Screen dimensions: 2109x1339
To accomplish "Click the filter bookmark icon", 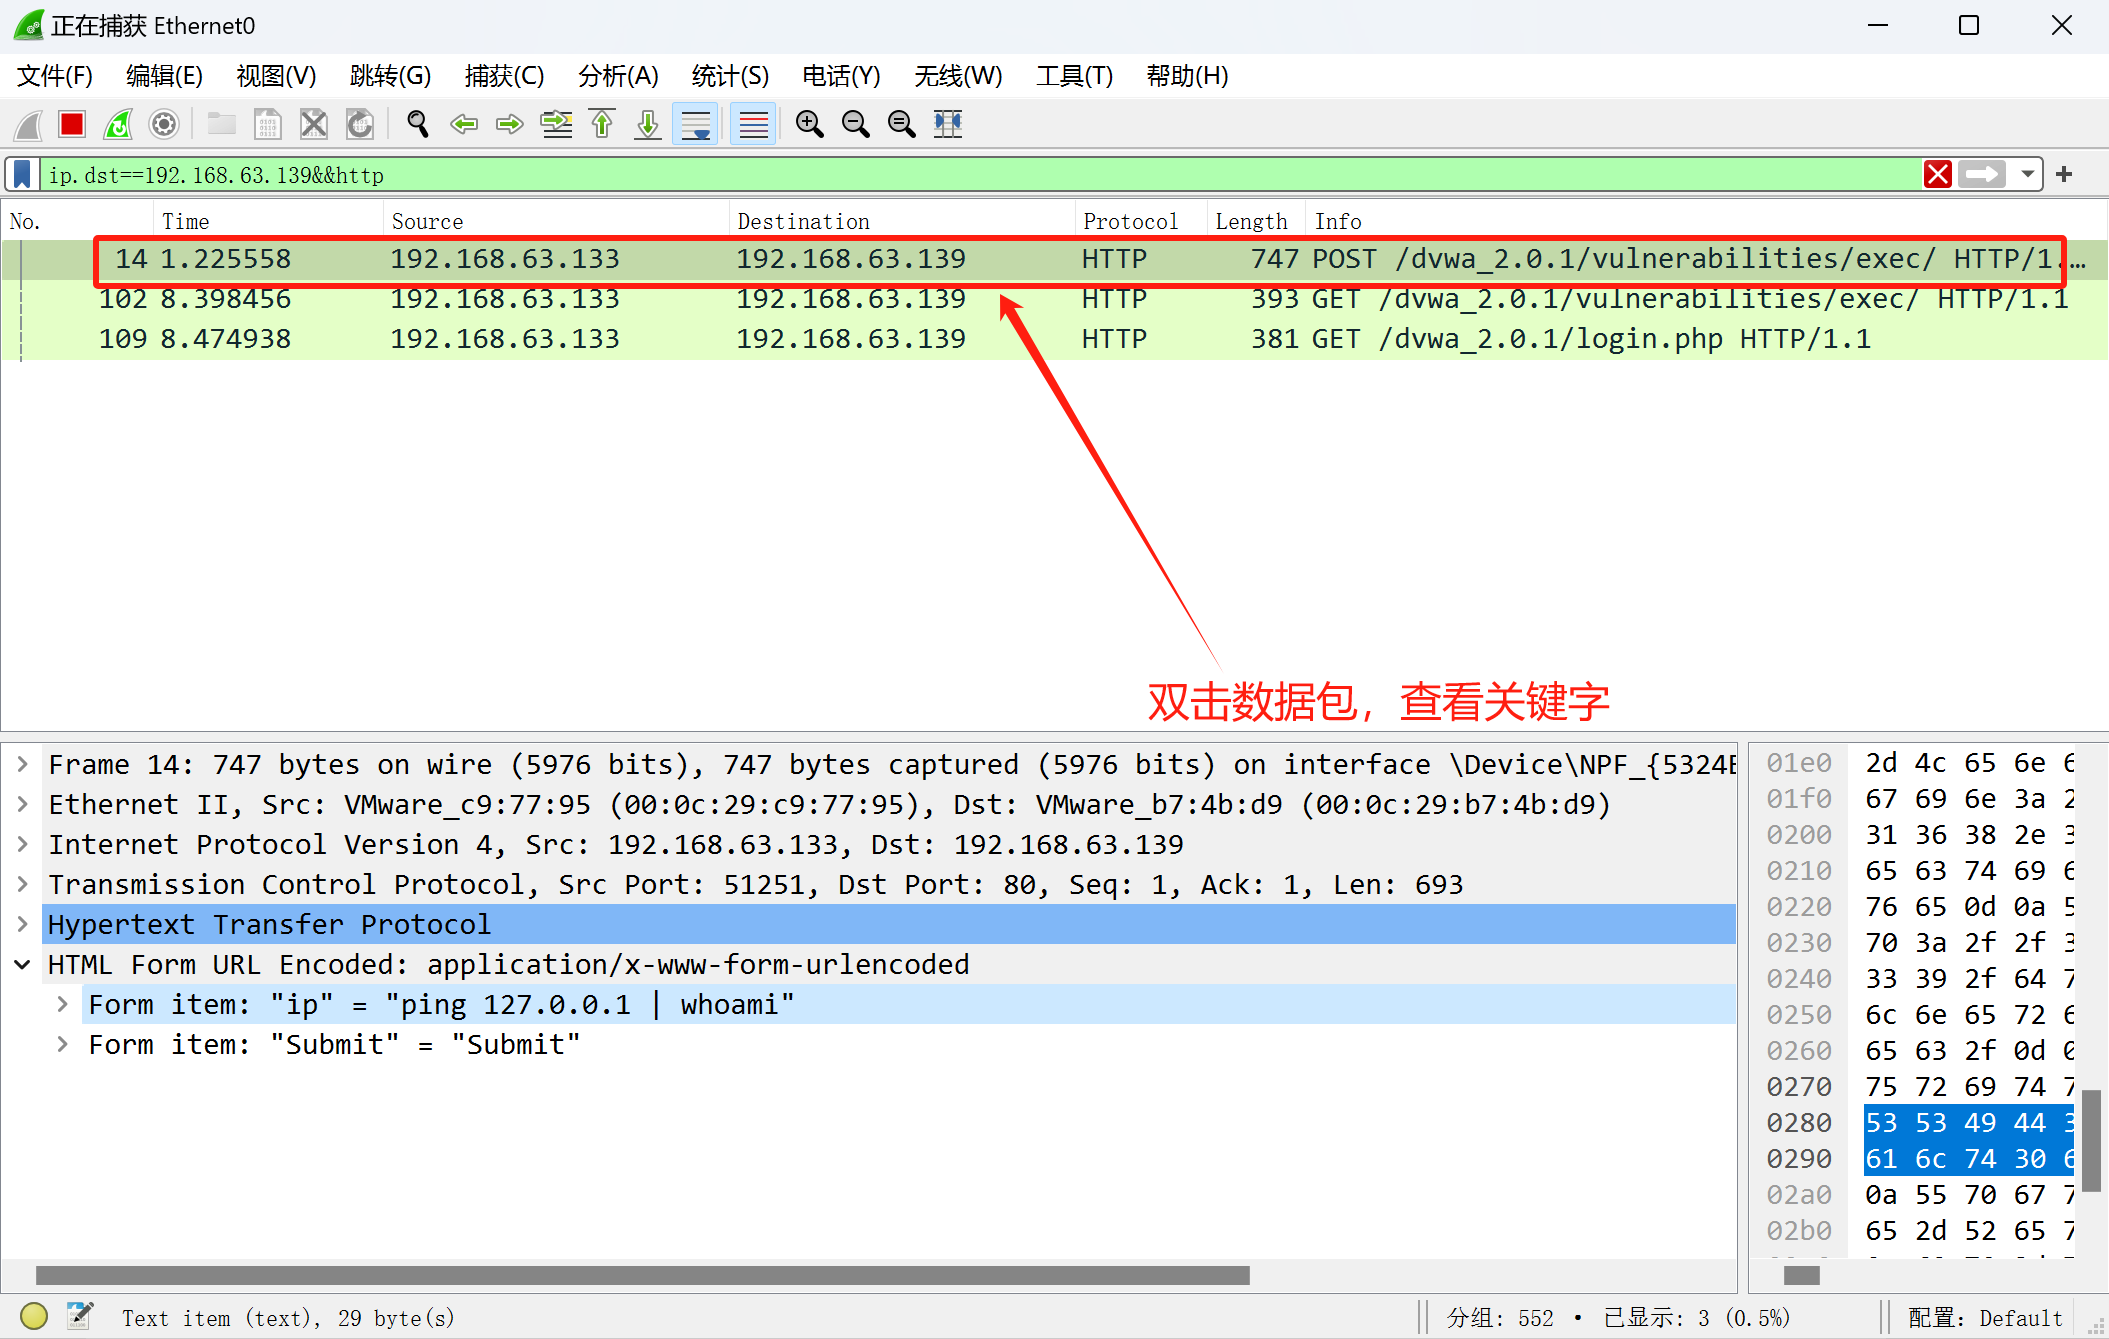I will click(x=22, y=175).
